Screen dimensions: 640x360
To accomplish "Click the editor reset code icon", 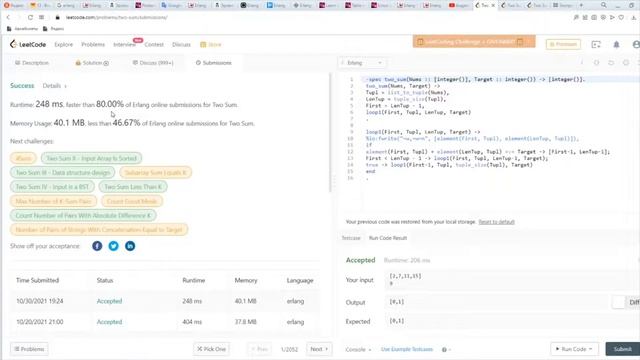I will click(x=611, y=63).
